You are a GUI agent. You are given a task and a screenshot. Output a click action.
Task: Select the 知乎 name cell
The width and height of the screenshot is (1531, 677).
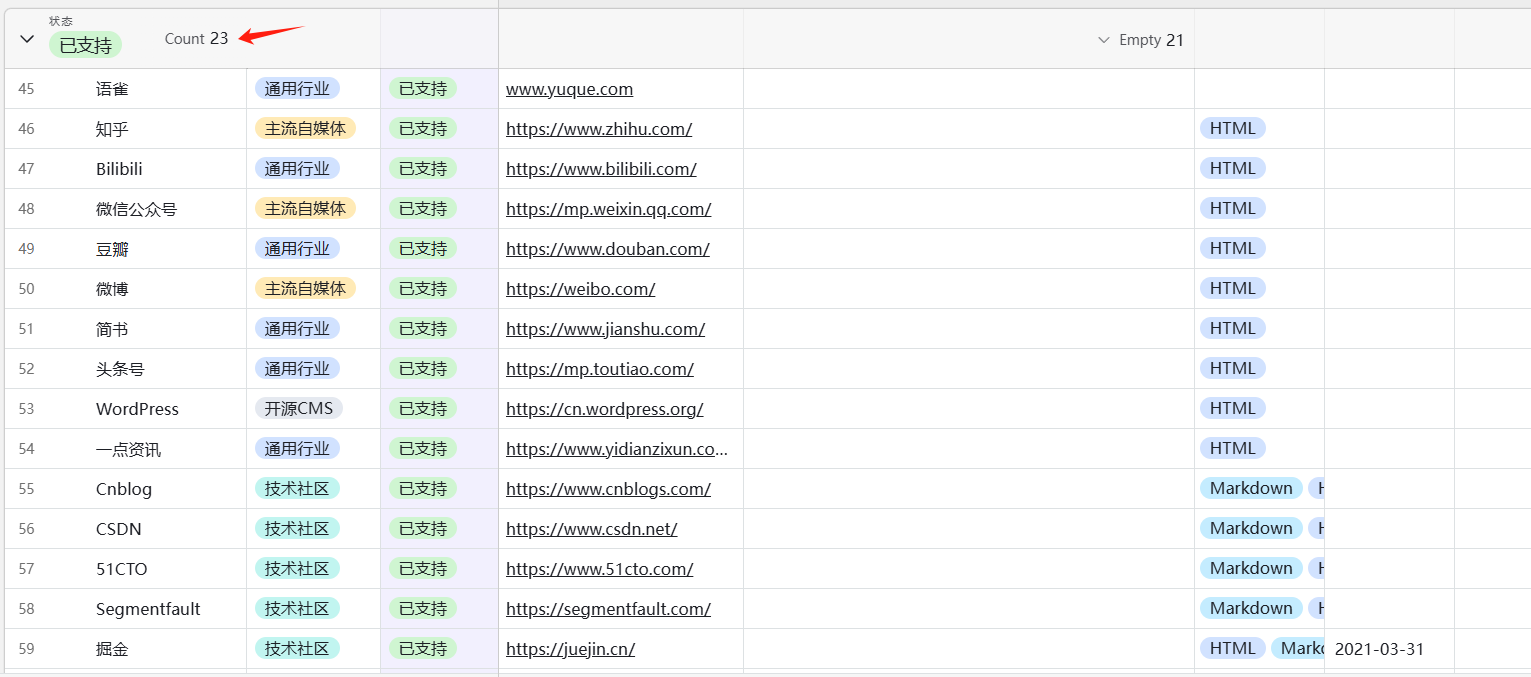point(112,129)
